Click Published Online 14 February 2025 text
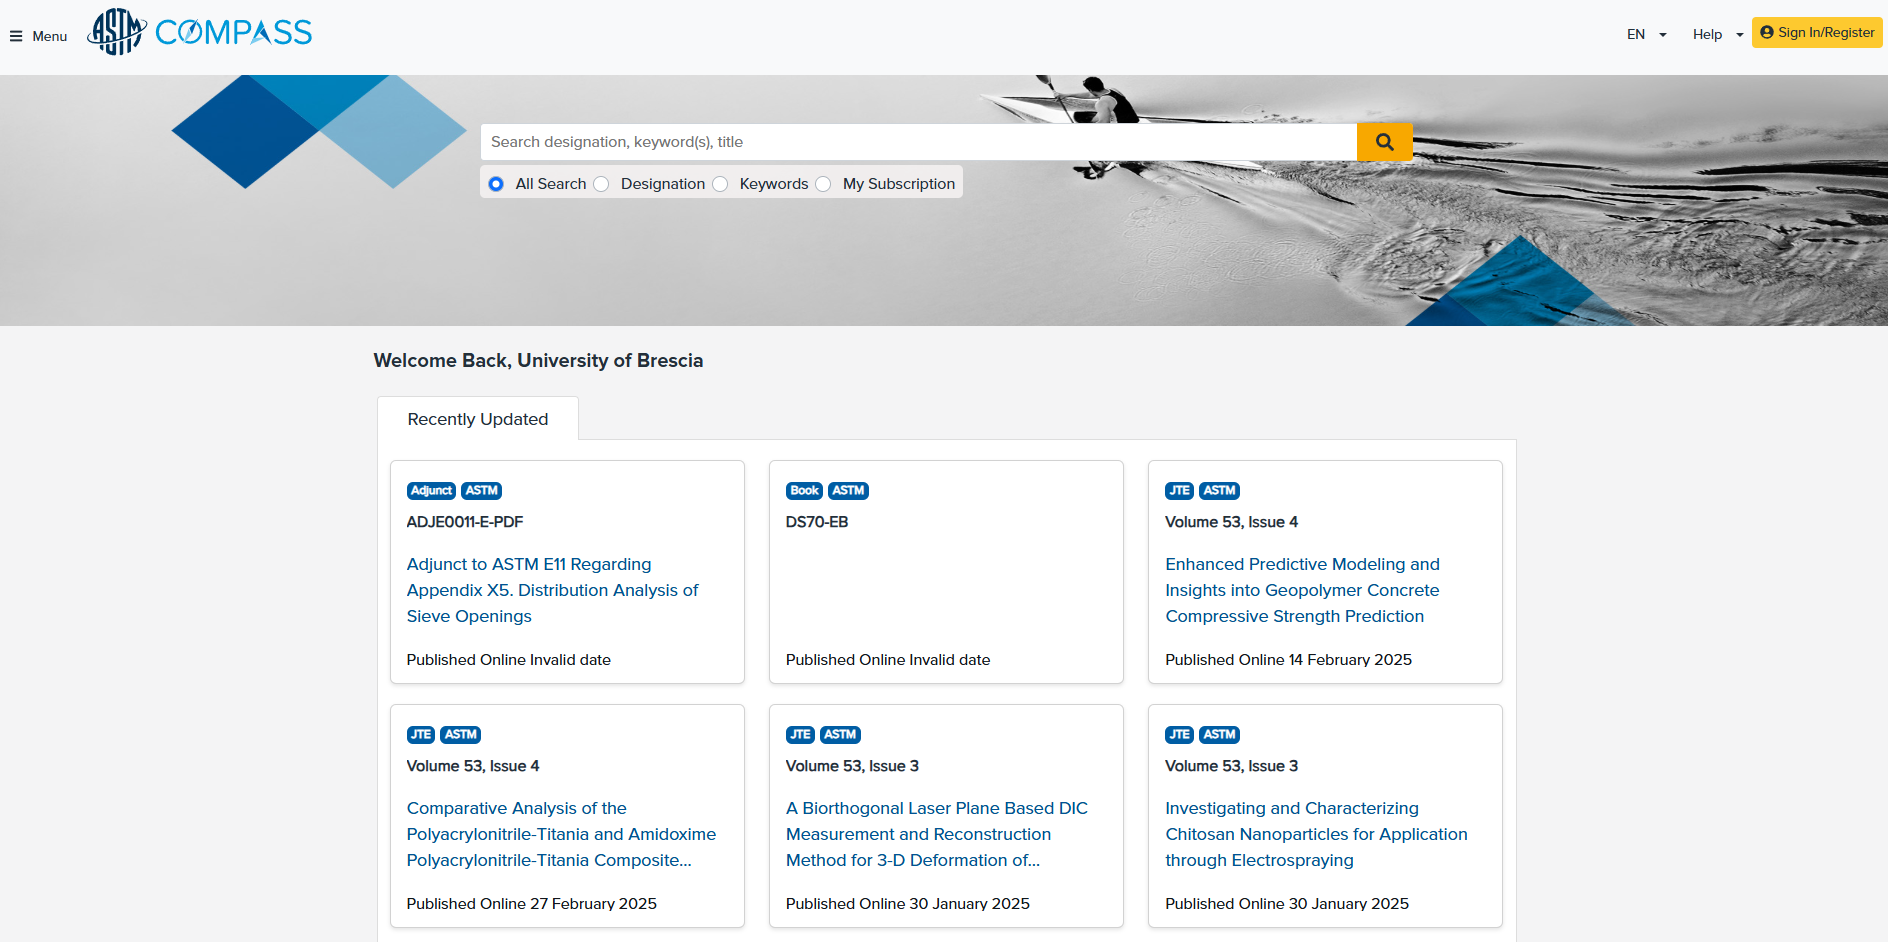 [x=1288, y=660]
